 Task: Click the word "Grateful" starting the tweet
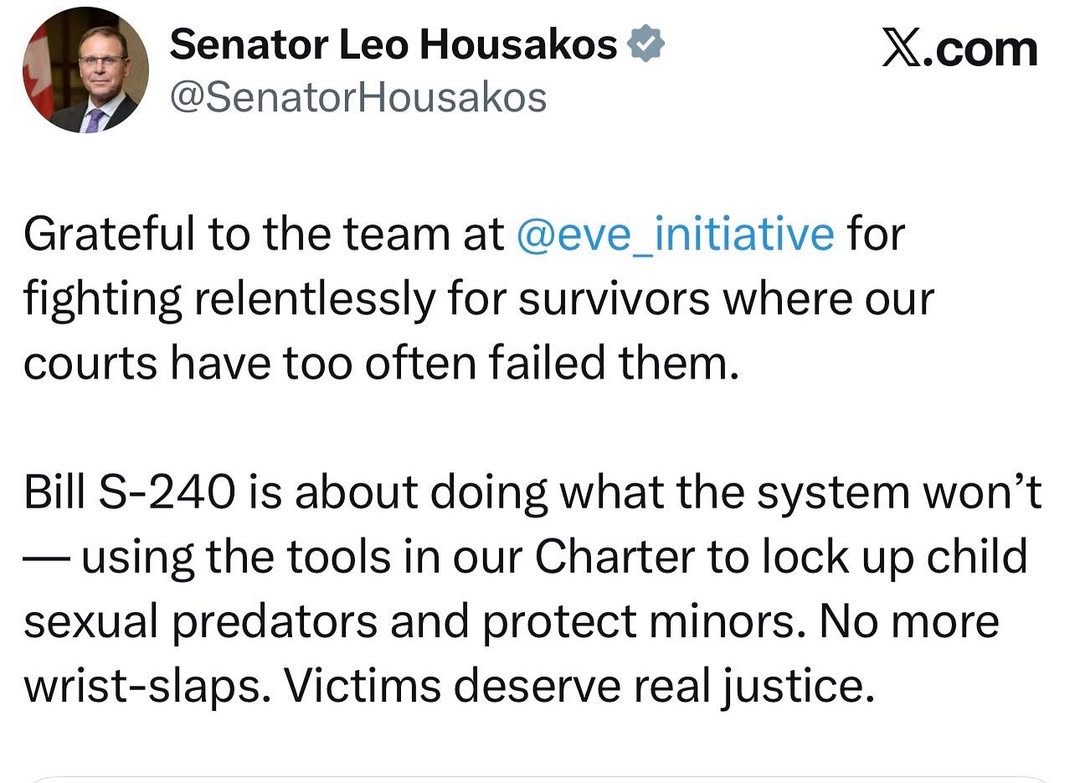tap(106, 234)
